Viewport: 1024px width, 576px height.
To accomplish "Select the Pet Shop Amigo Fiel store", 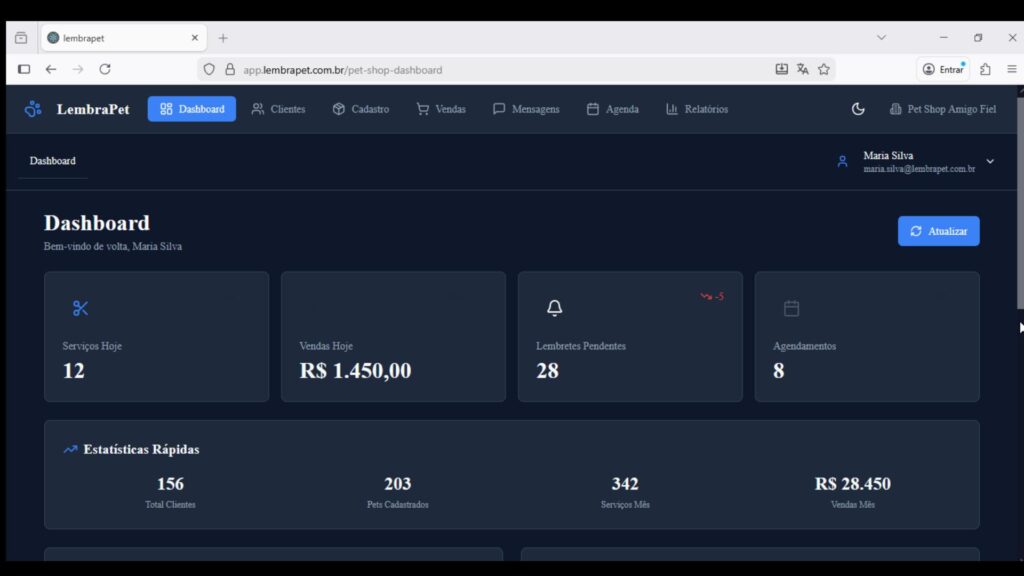I will 943,109.
